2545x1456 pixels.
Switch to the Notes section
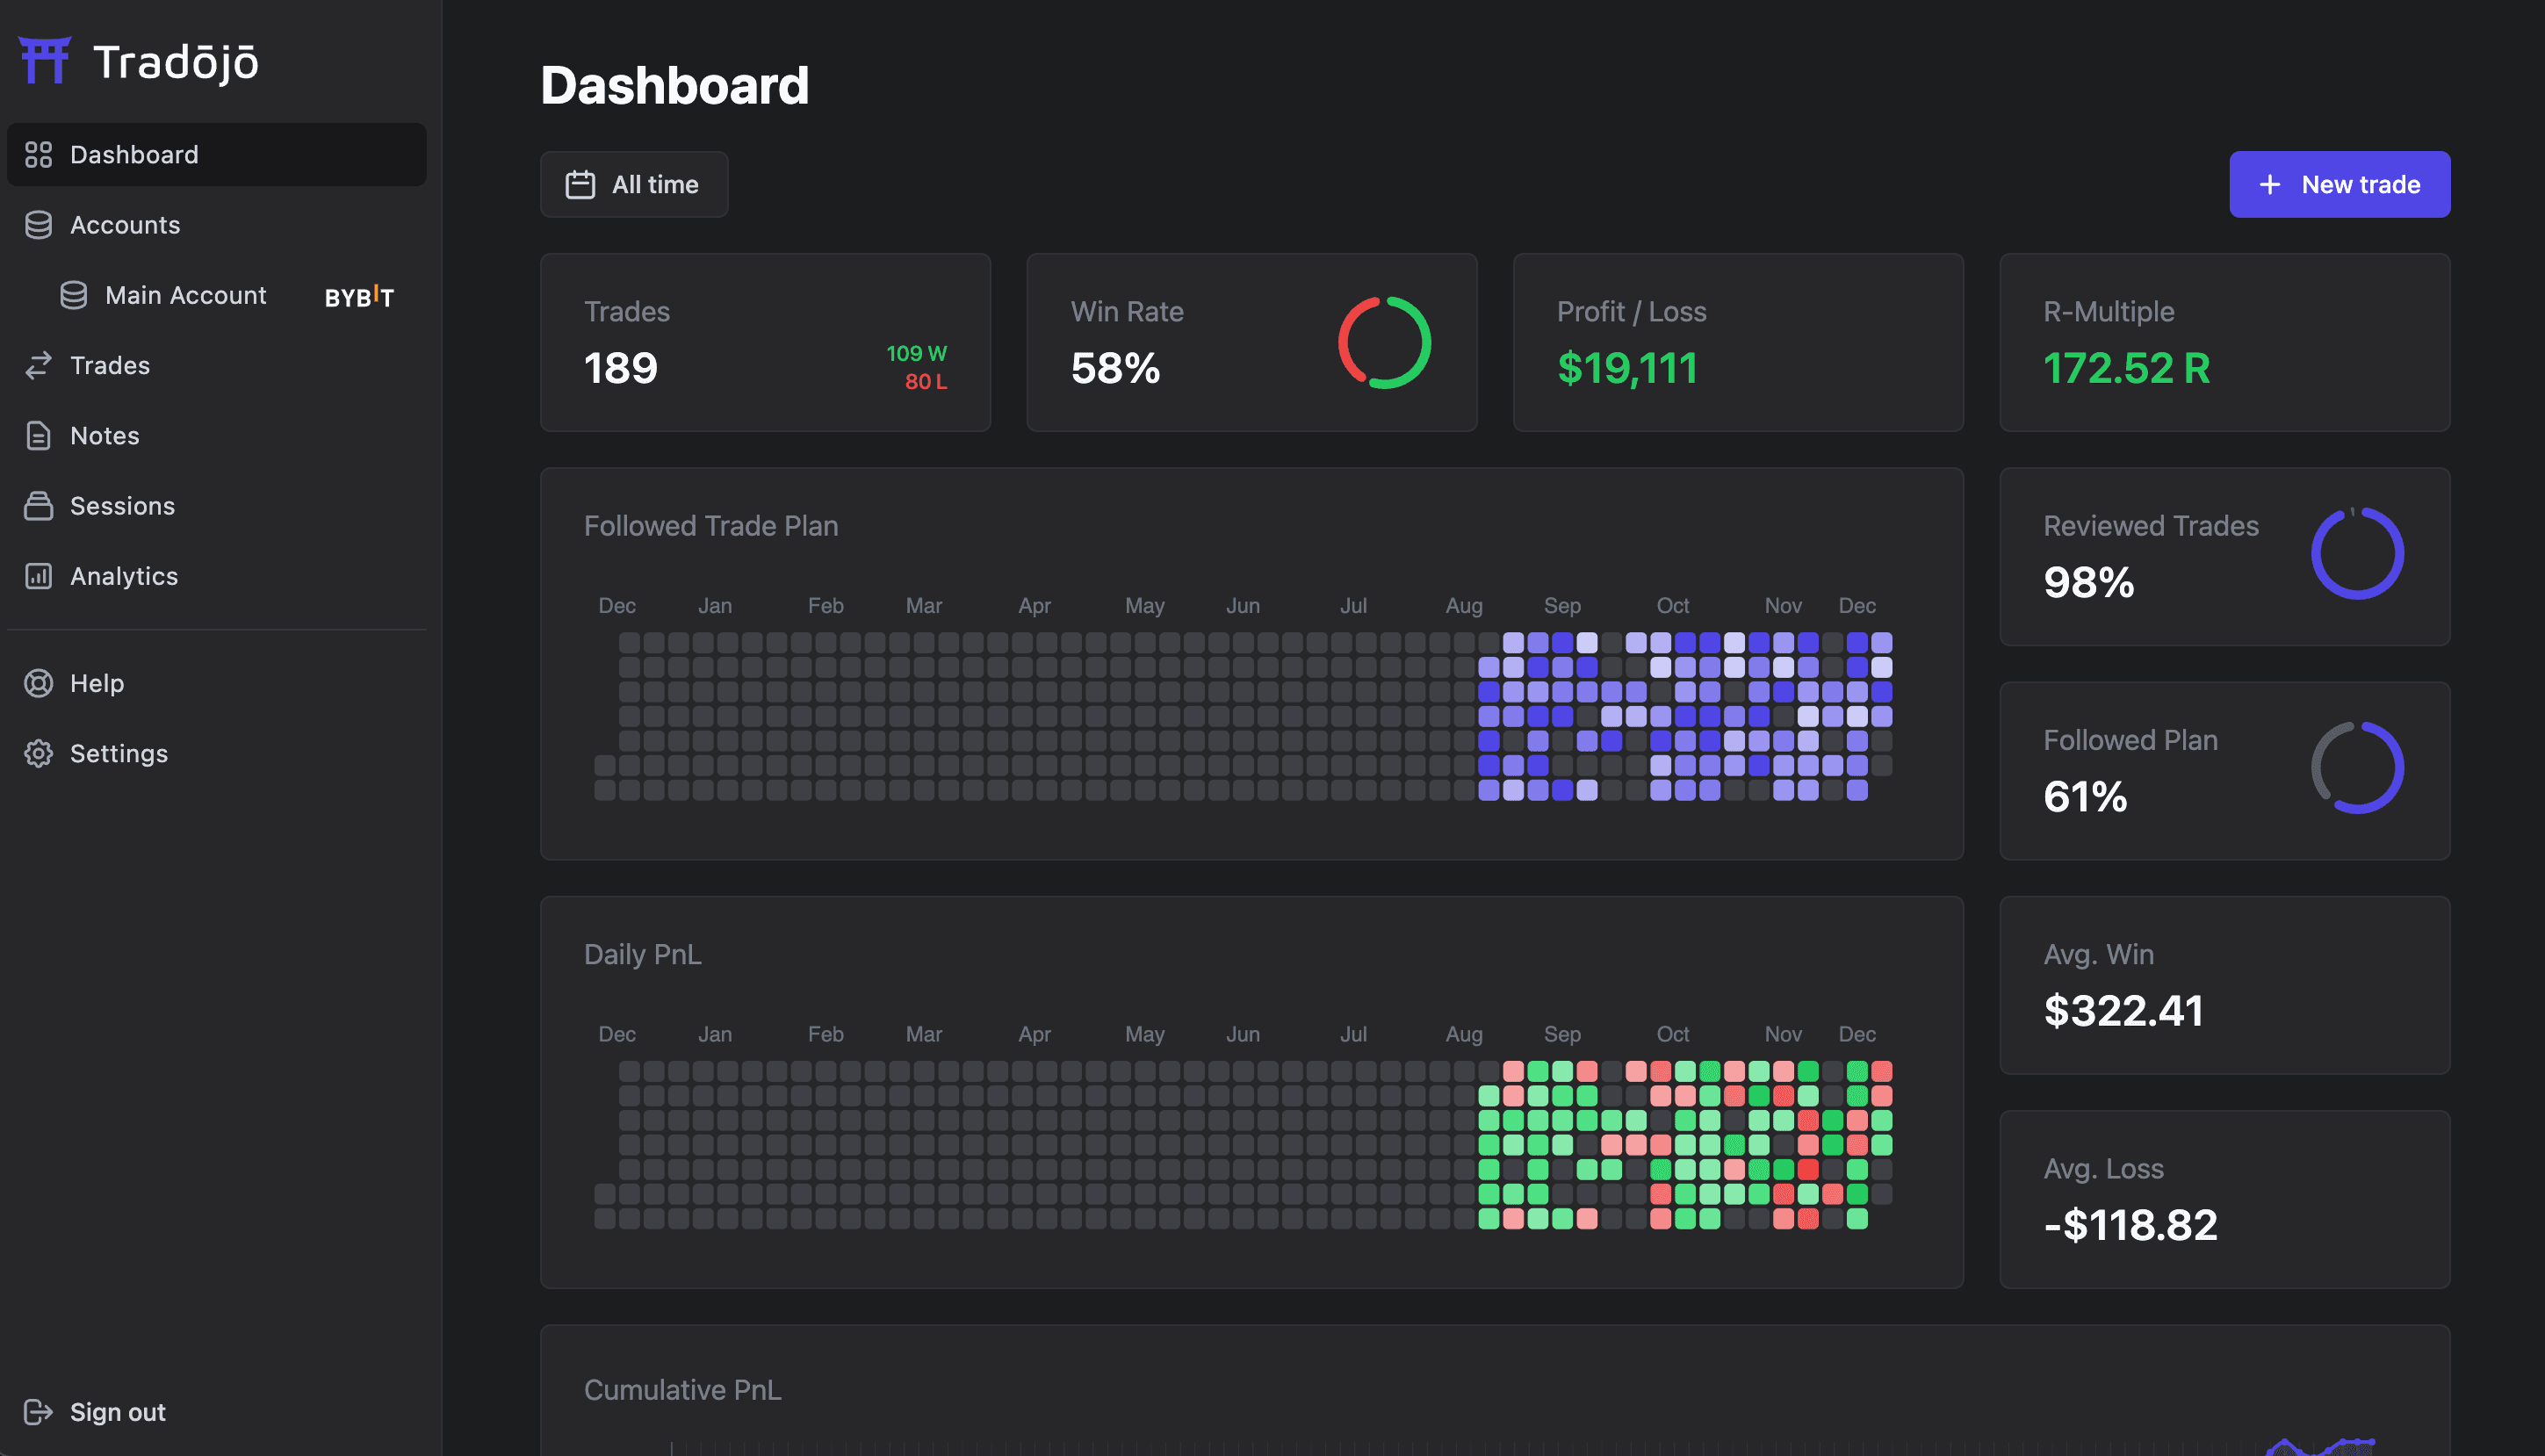click(105, 435)
